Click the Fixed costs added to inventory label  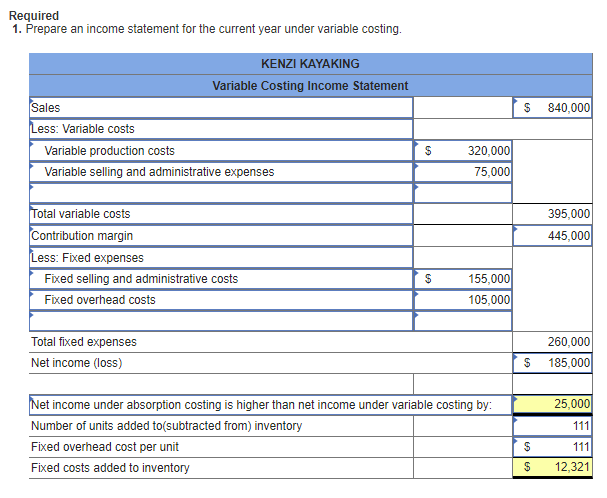[x=110, y=468]
